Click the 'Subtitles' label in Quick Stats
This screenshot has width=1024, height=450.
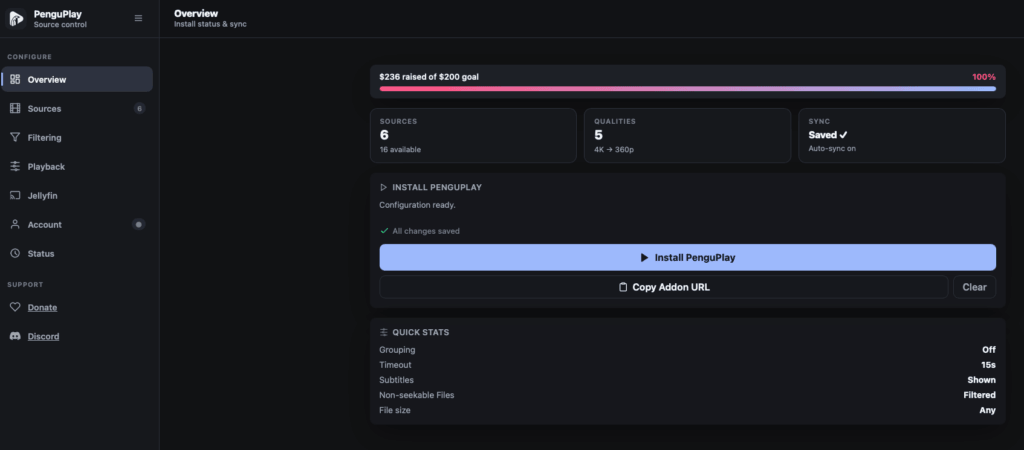click(396, 379)
